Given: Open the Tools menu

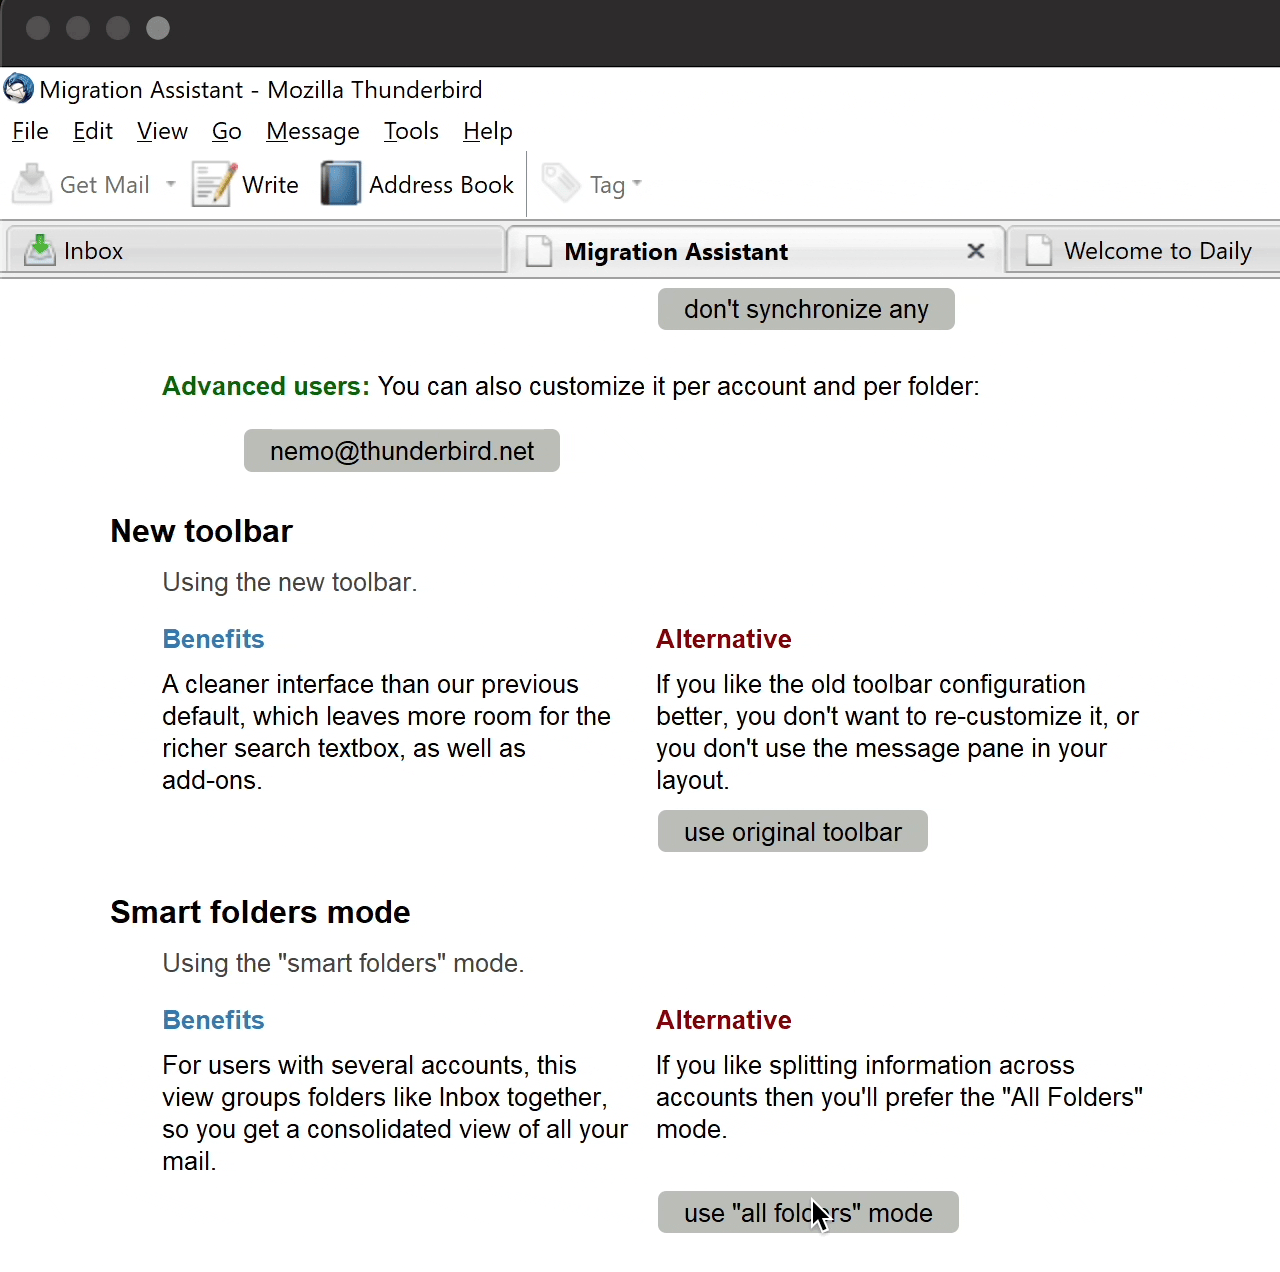Looking at the screenshot, I should point(411,131).
